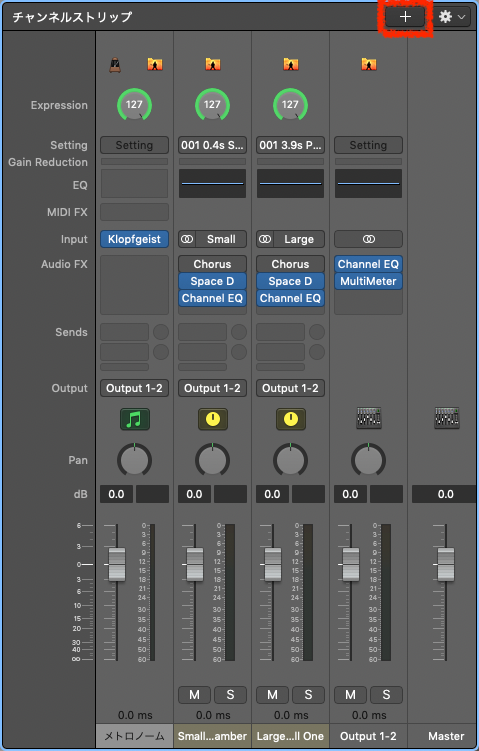The width and height of the screenshot is (479, 751).
Task: Open Channel EQ on Output 1-2 strip
Action: click(369, 264)
